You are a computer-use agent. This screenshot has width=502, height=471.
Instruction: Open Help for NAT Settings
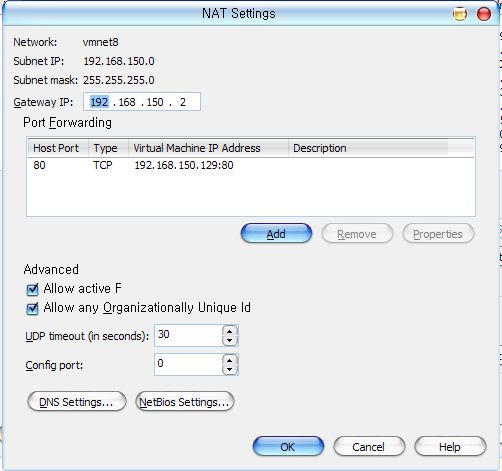(450, 446)
